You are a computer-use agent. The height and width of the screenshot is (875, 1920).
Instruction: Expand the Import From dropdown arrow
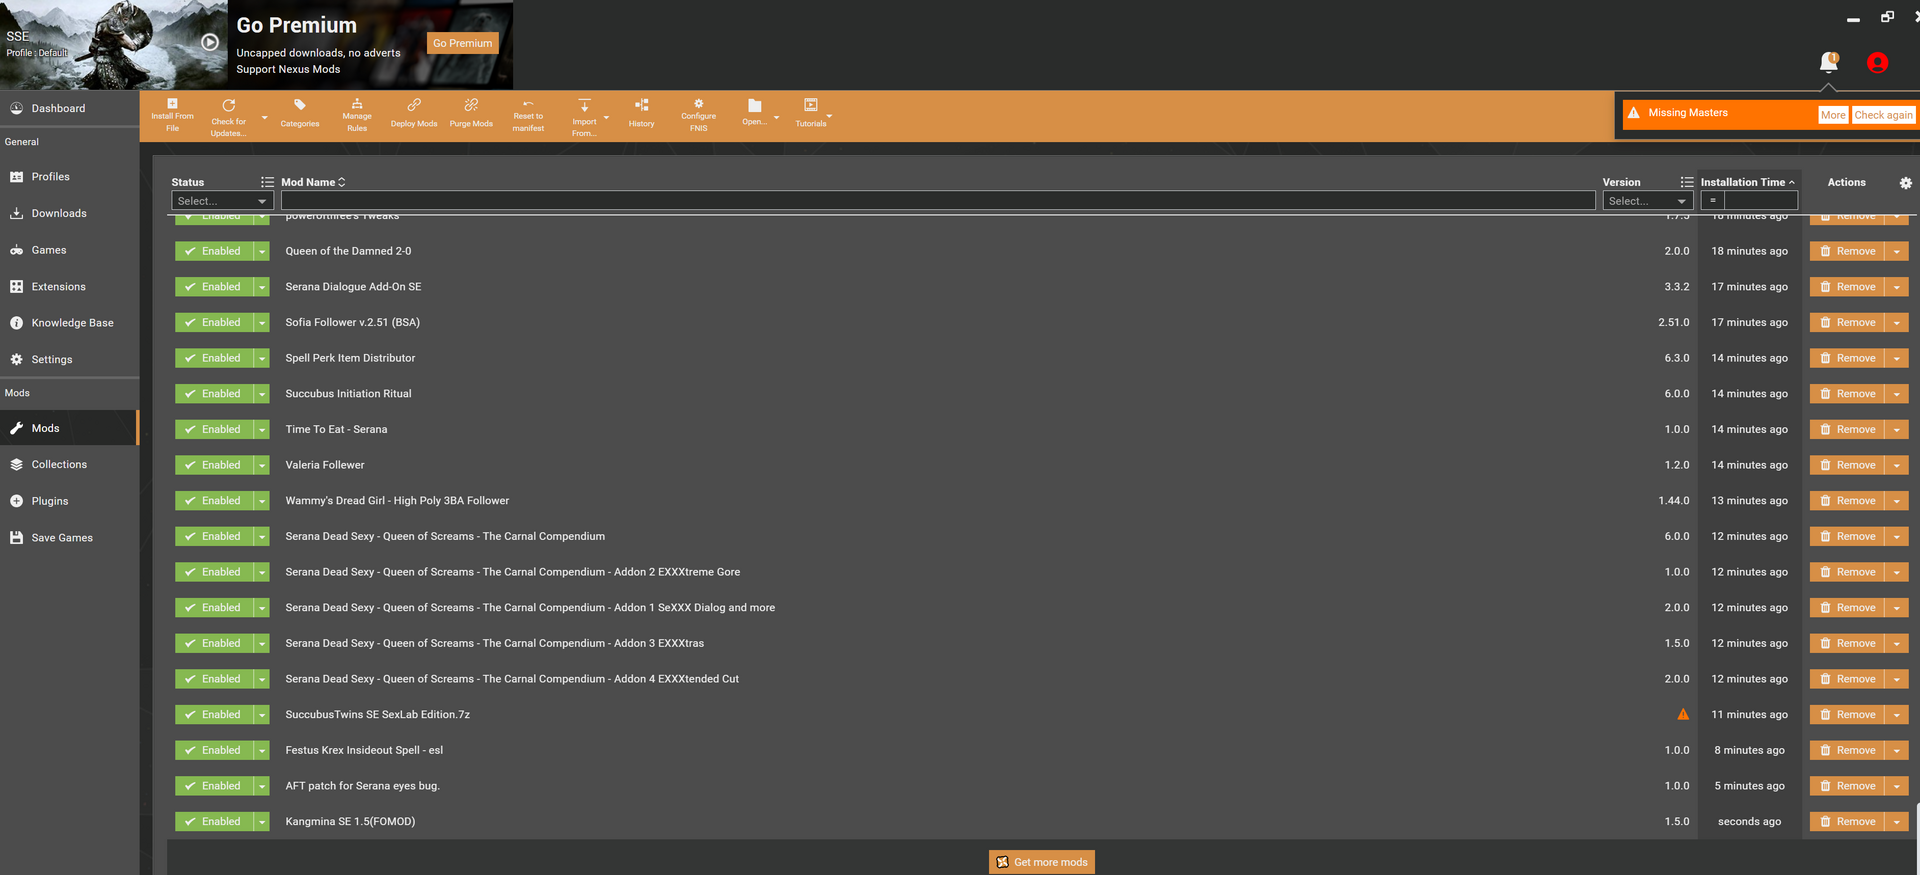[606, 118]
